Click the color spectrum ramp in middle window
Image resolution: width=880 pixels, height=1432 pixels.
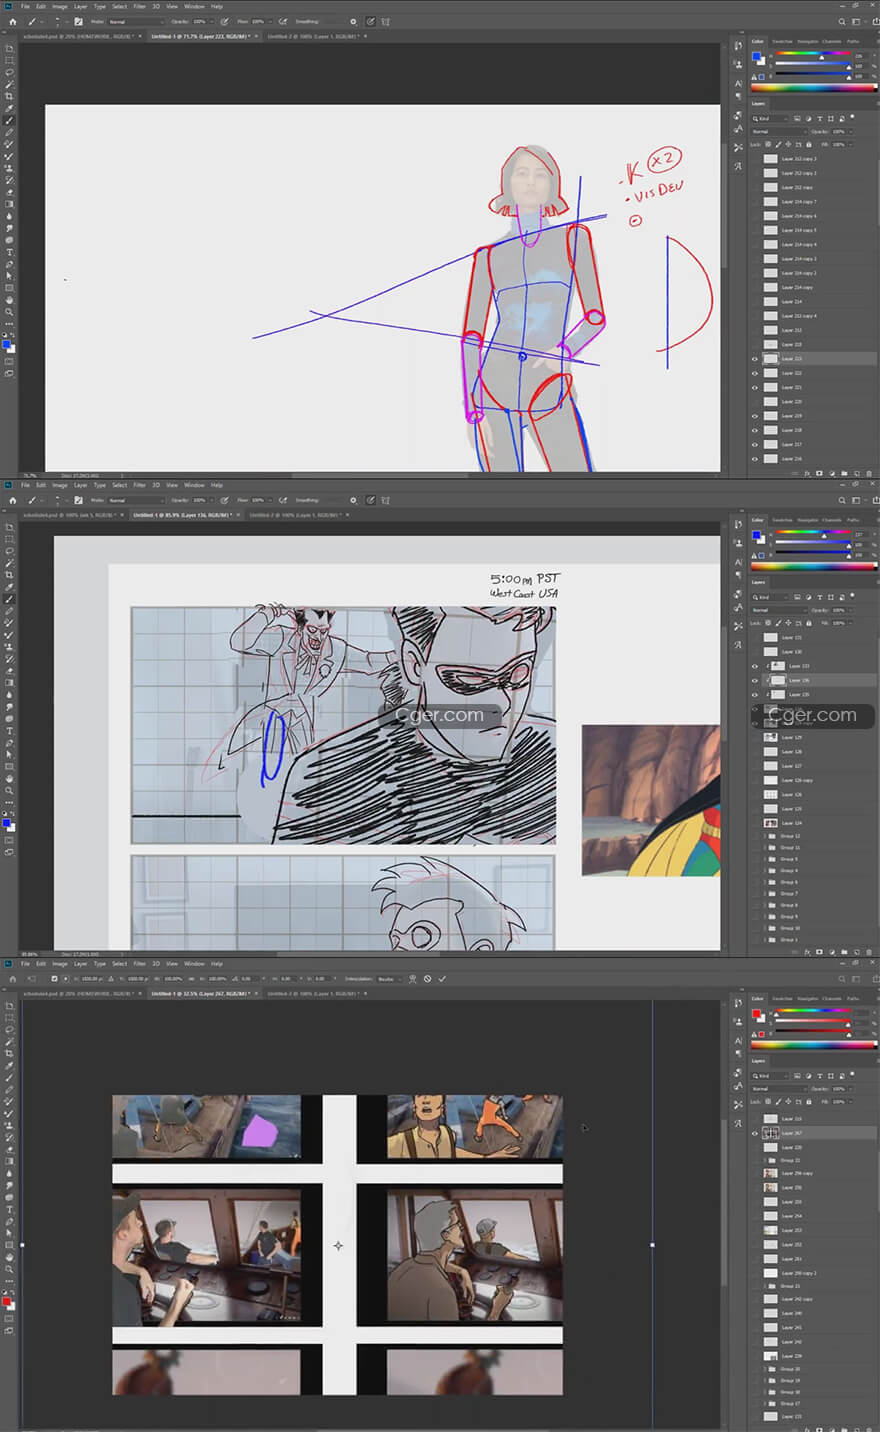click(x=813, y=567)
